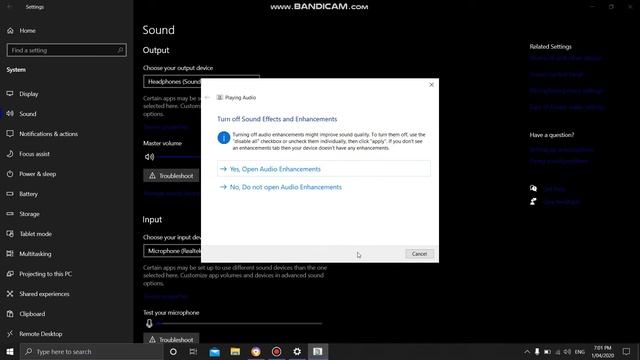Open Cortana from the taskbar
Screen dimensions: 640x360
173,351
